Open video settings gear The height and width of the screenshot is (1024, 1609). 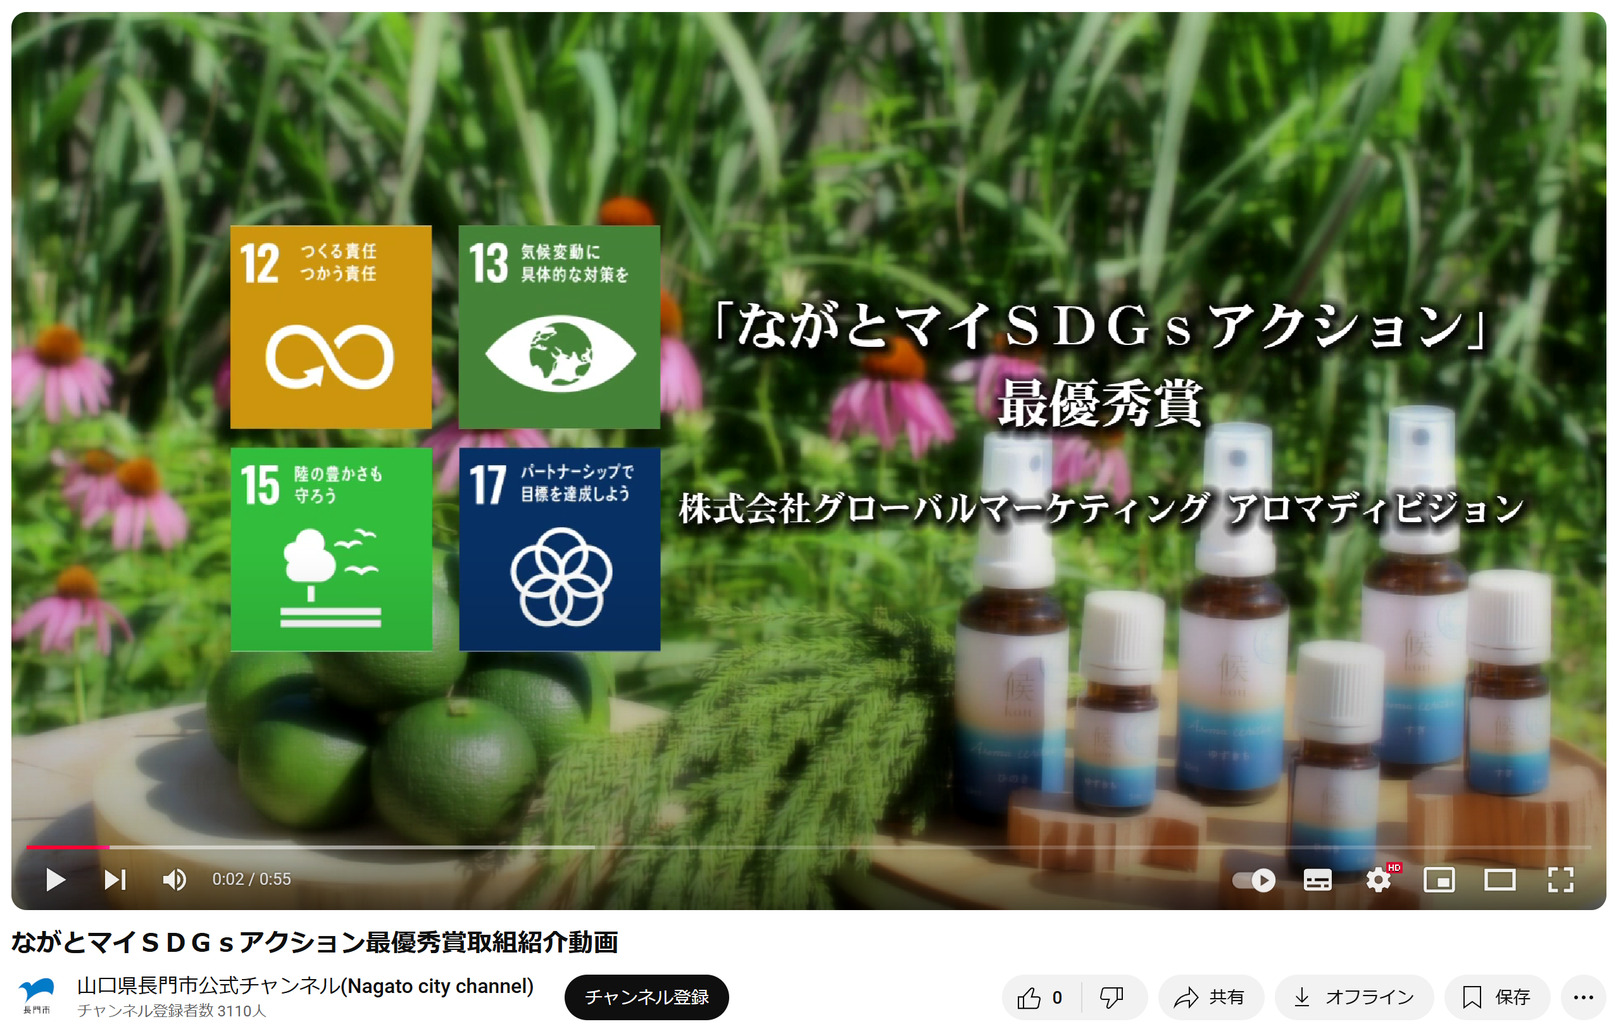click(1379, 880)
